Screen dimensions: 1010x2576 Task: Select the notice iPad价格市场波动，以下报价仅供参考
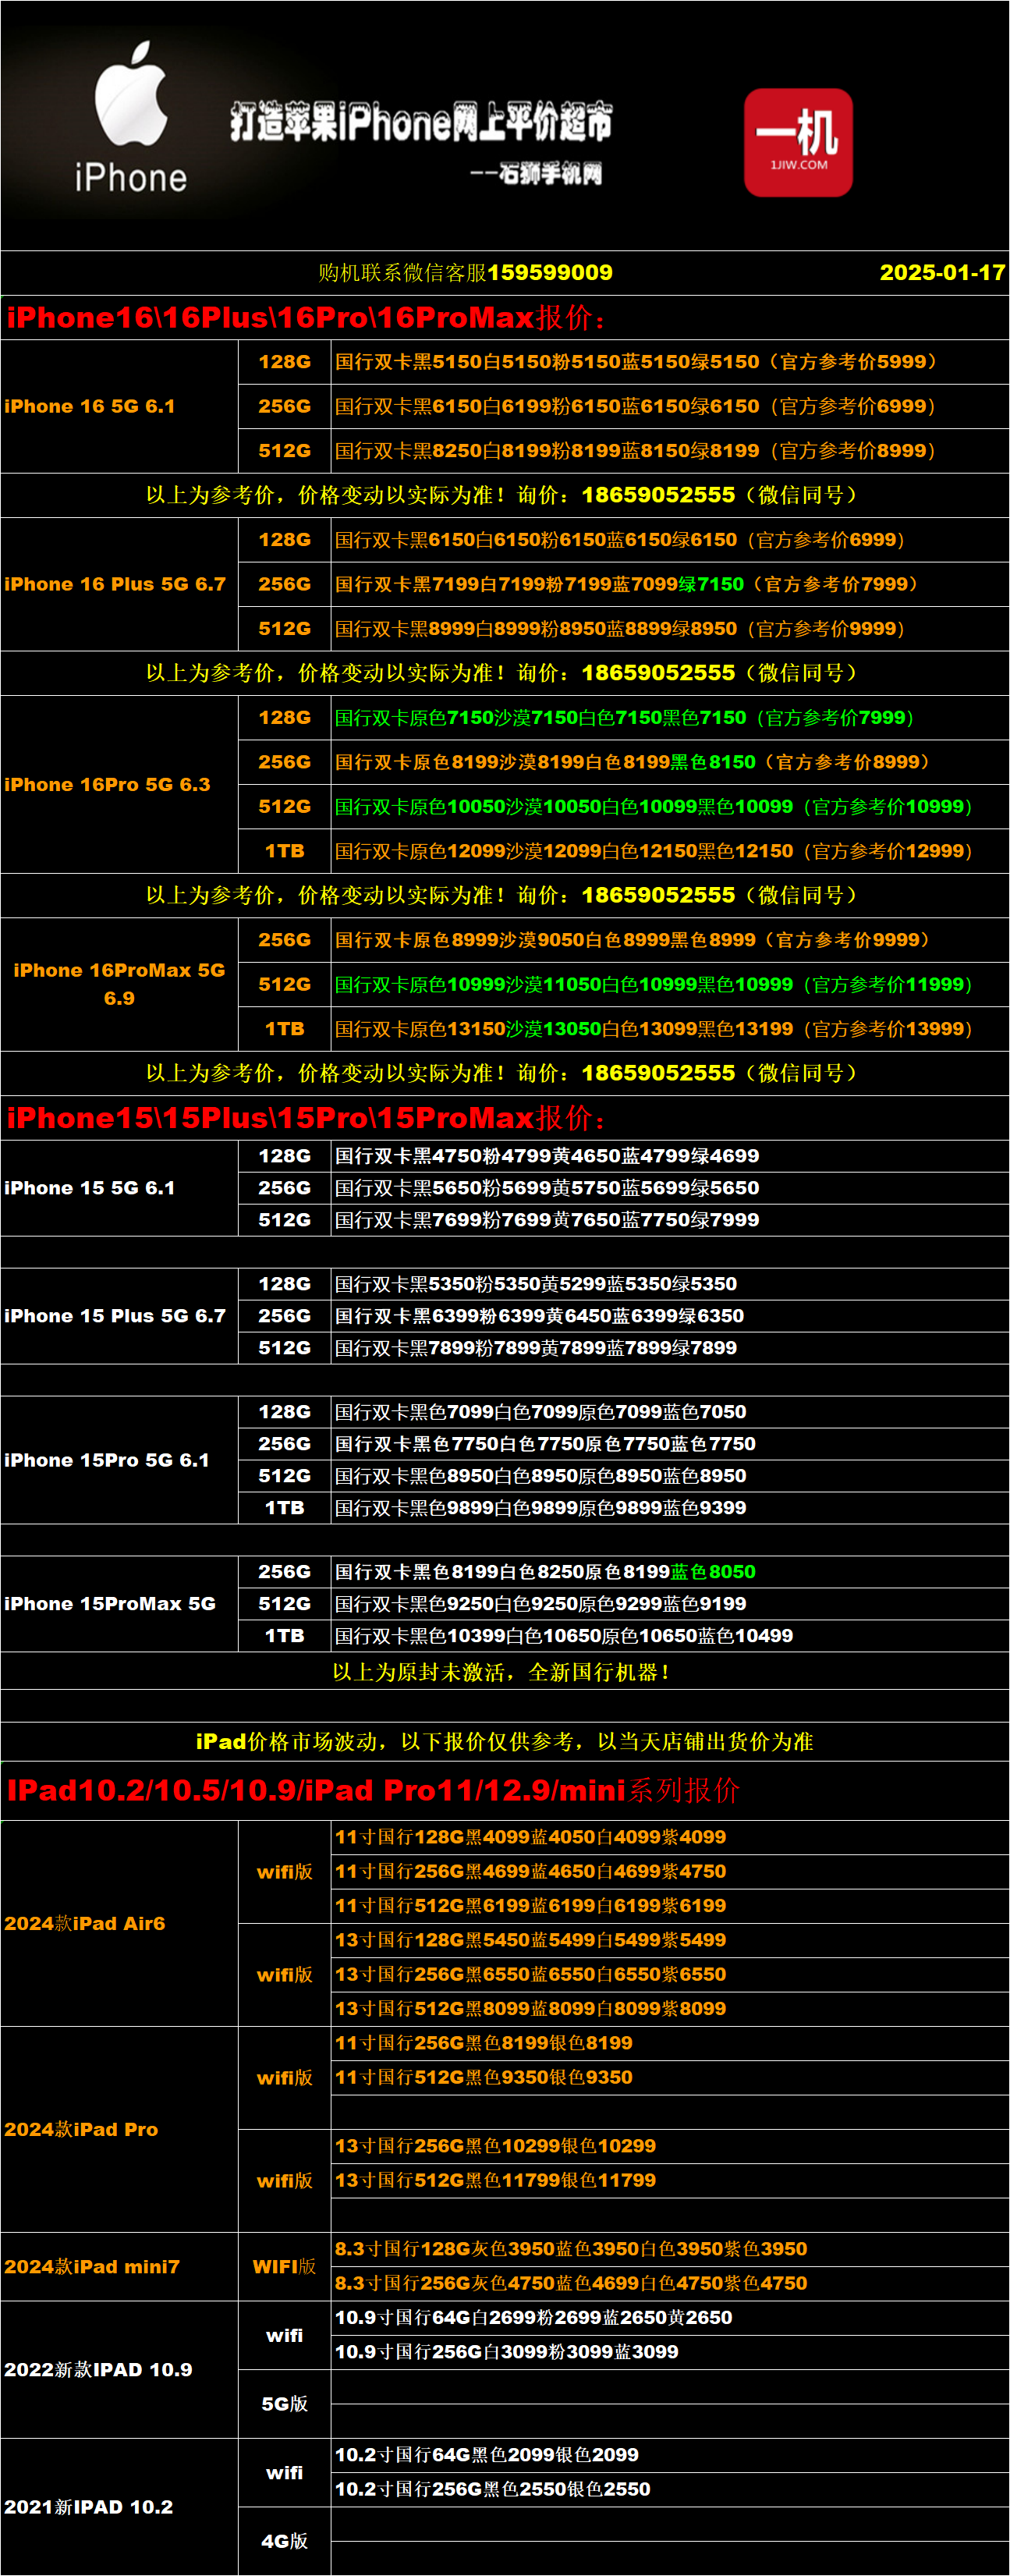(x=505, y=1742)
